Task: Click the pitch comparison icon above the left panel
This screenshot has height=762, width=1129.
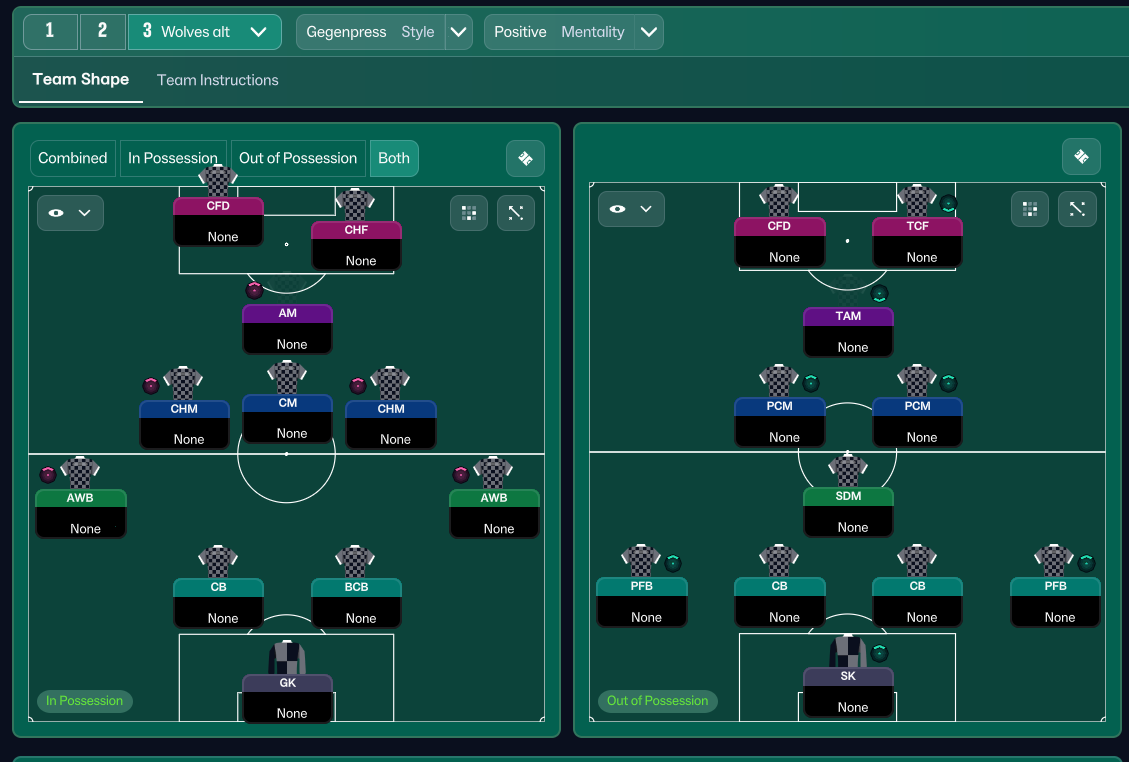Action: click(x=525, y=158)
